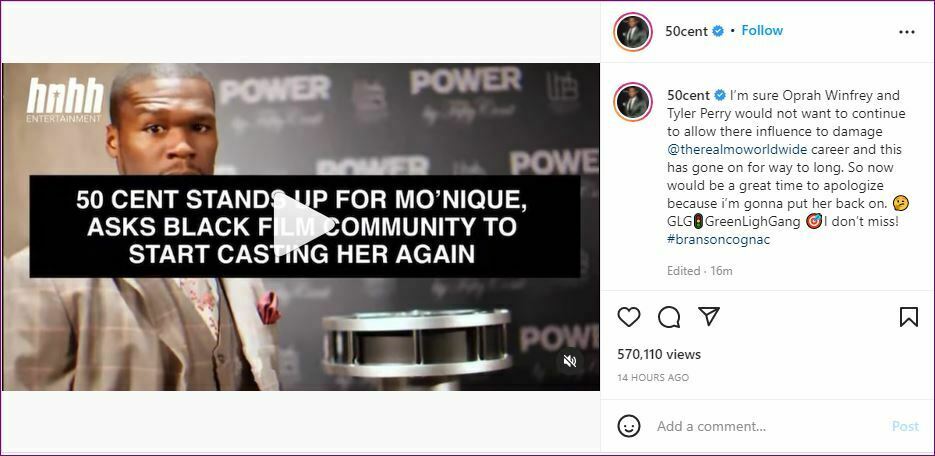Click the 50cent username in the caption
The image size is (935, 456).
coord(688,95)
